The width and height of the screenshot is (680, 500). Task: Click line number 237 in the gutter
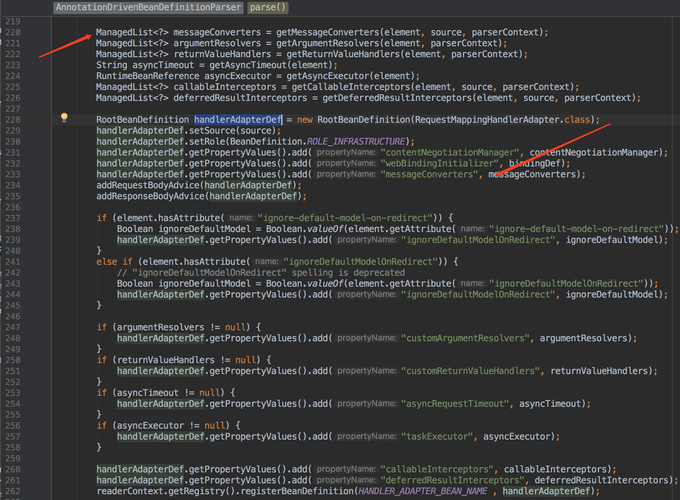(13, 218)
